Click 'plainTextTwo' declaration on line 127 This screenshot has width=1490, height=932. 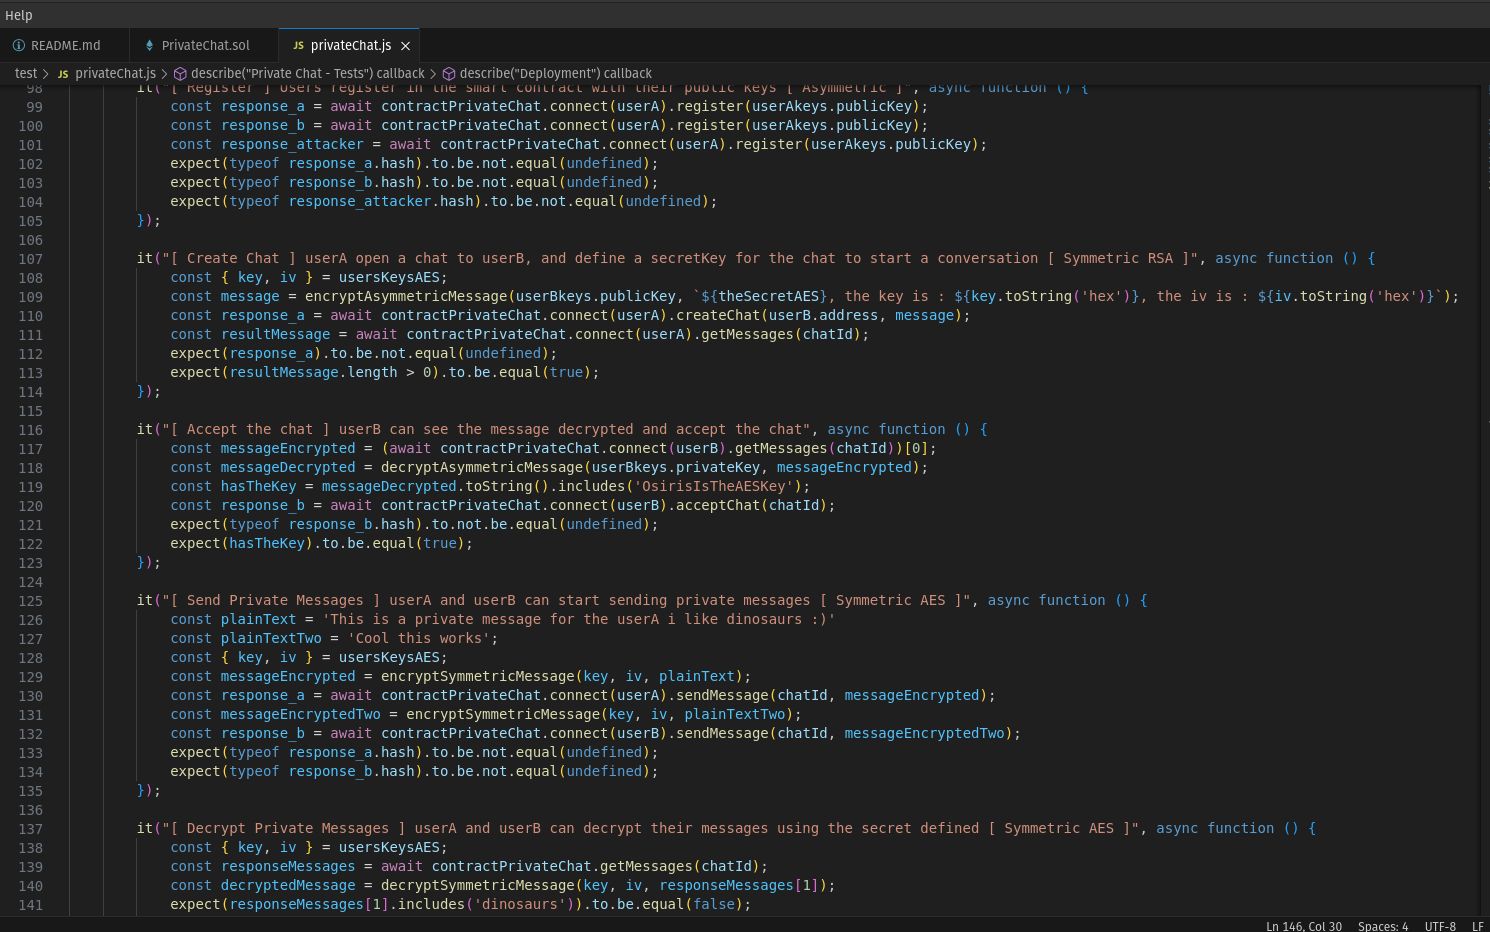pos(271,638)
